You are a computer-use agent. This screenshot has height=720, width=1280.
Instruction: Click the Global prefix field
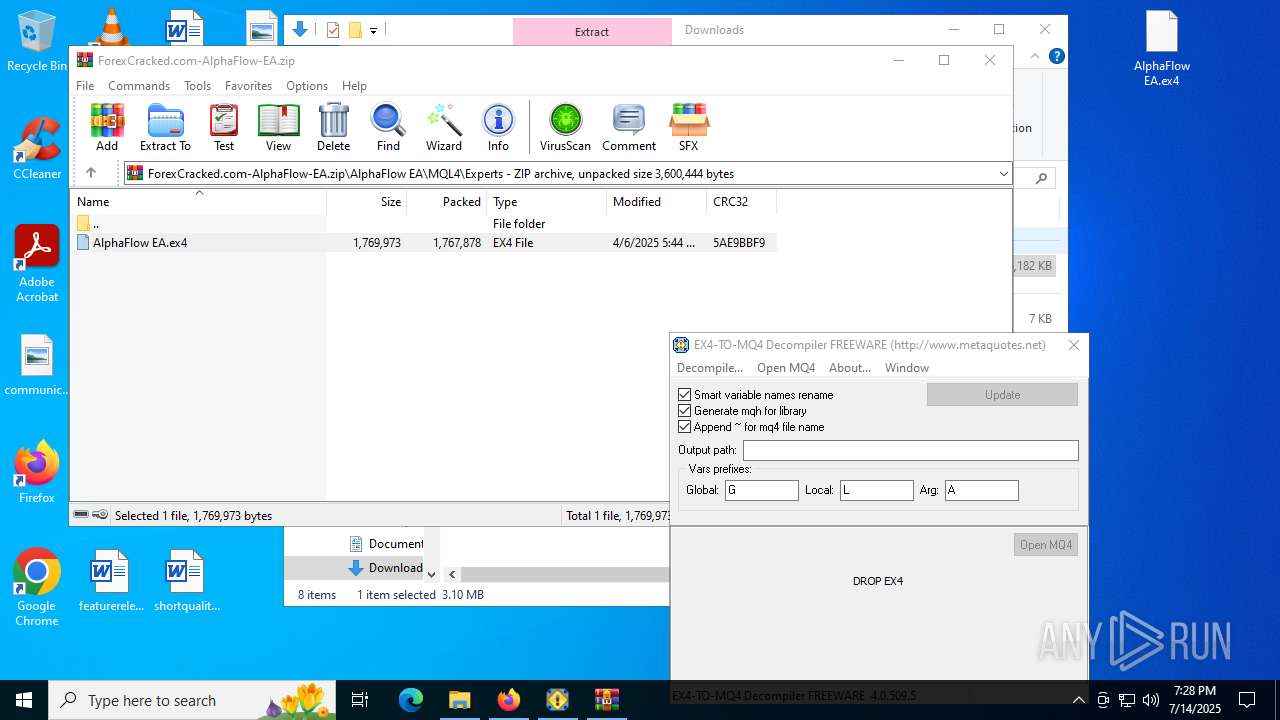coord(762,490)
